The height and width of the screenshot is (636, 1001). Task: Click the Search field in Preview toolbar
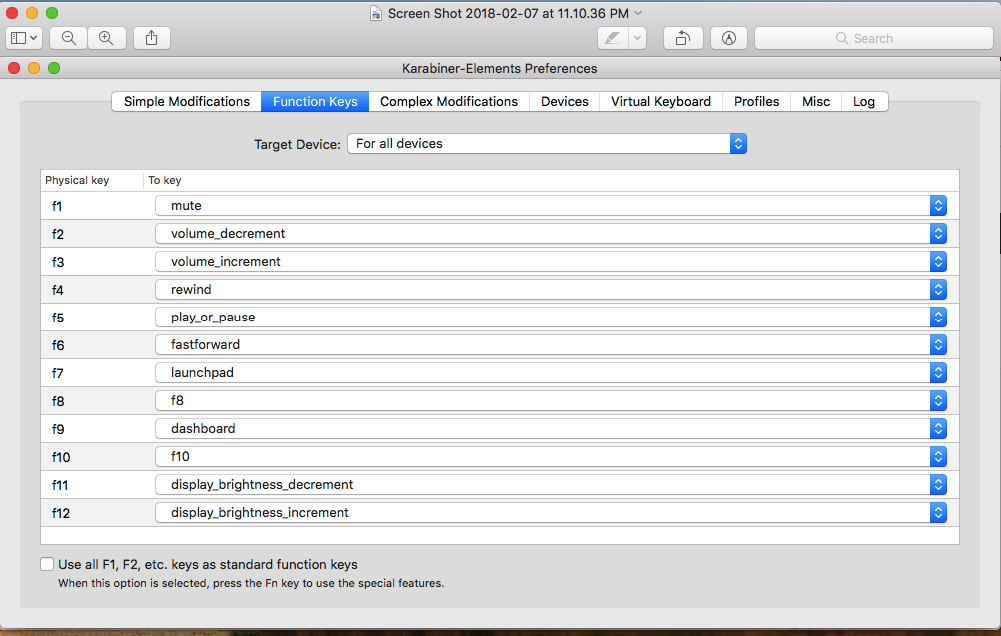(x=873, y=38)
